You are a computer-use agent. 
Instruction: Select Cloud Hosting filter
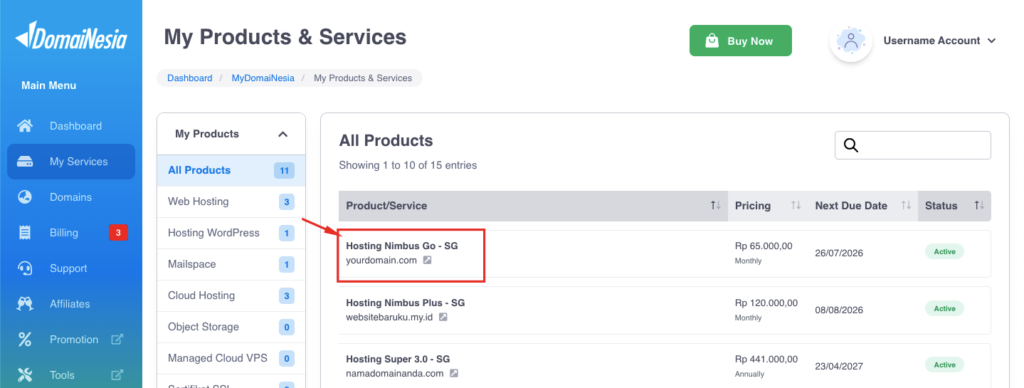pos(231,296)
